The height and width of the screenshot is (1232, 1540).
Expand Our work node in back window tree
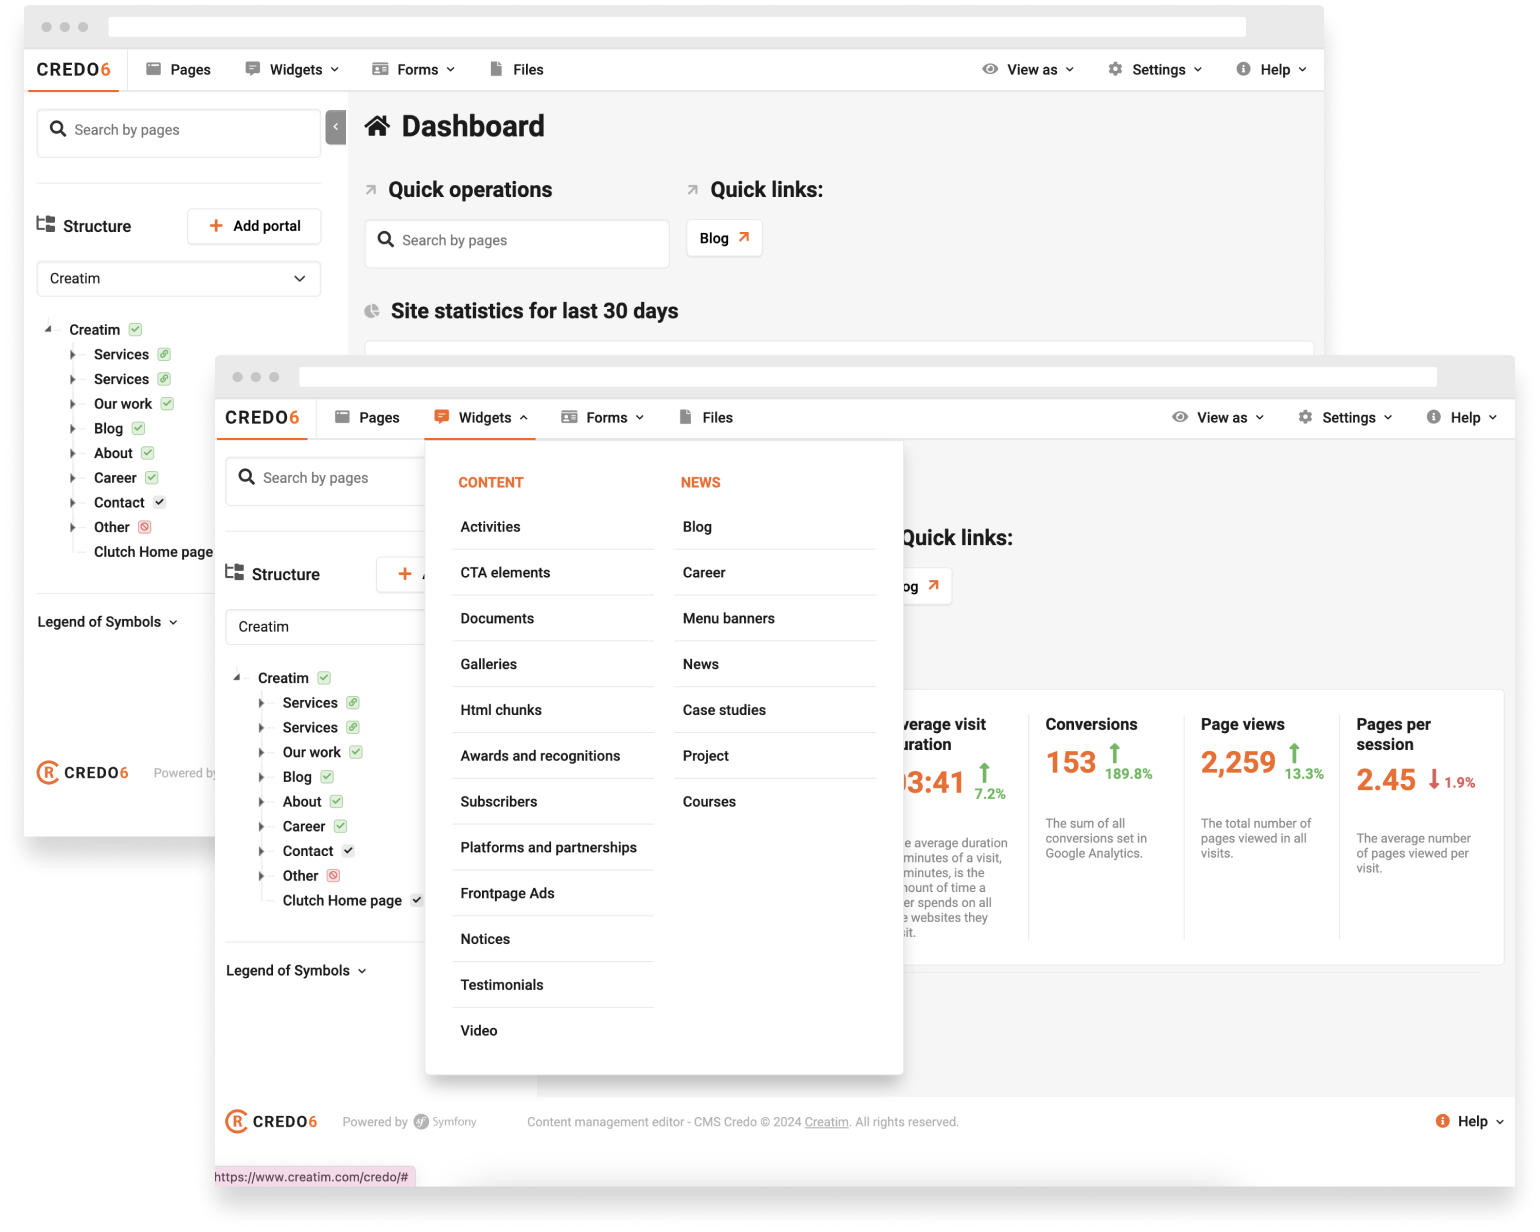pos(72,404)
